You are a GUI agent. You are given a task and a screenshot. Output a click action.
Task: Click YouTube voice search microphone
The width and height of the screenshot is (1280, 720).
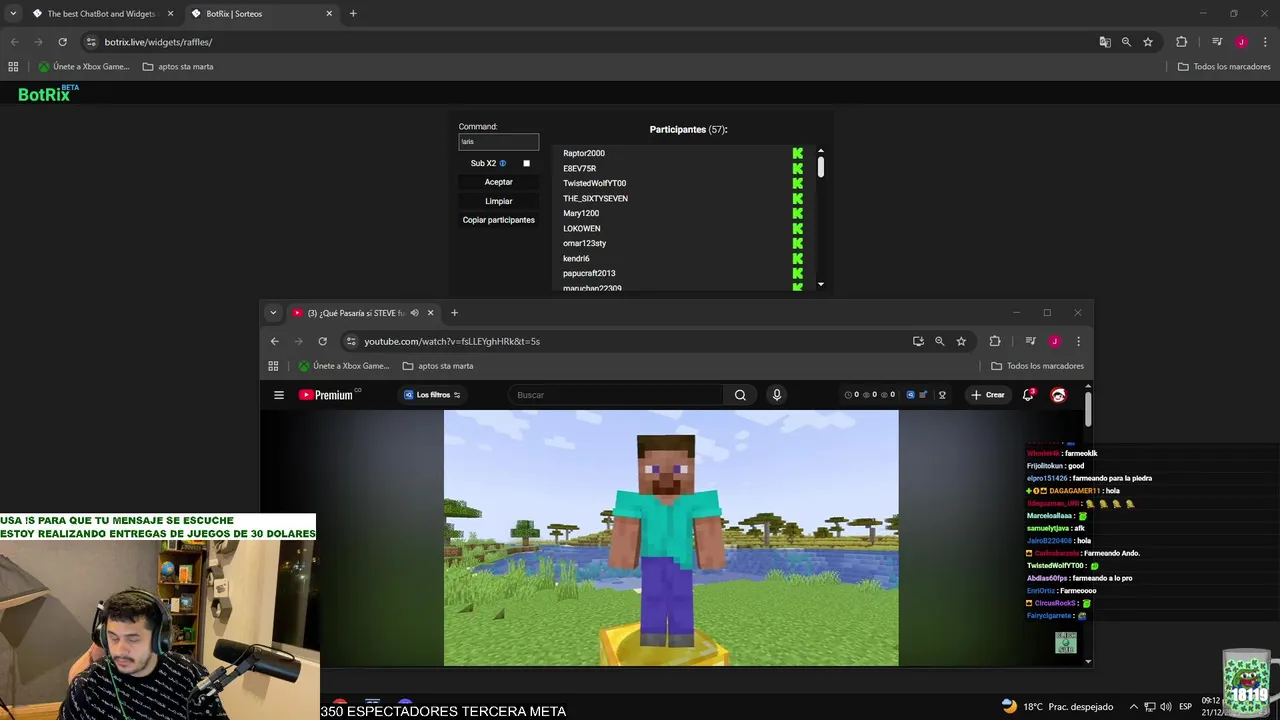point(776,395)
